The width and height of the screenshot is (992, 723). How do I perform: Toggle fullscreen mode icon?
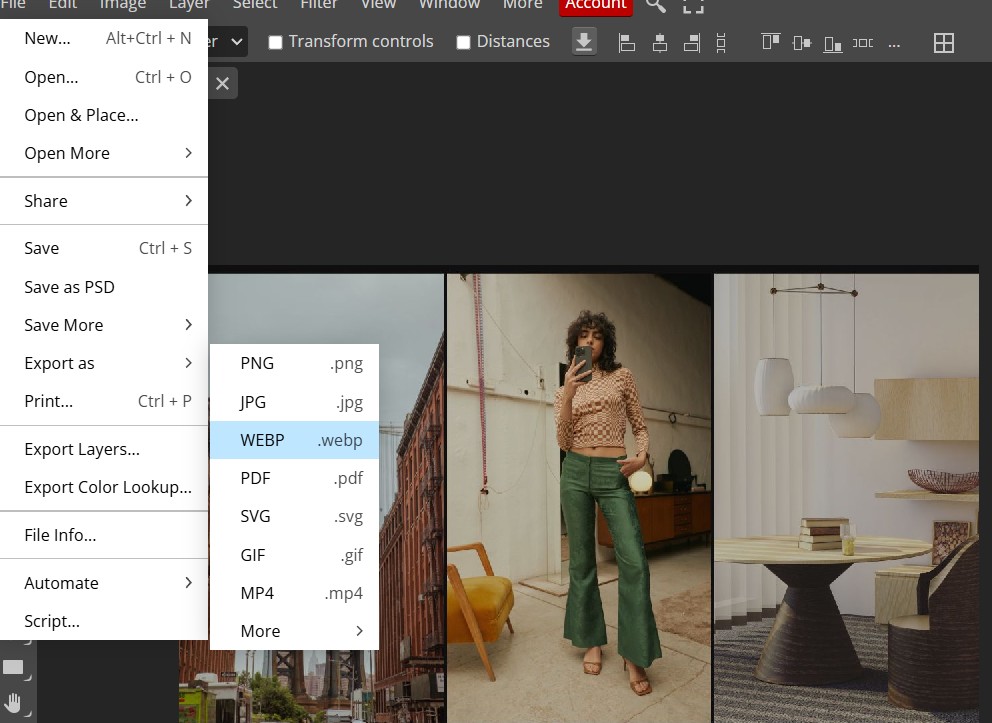click(693, 6)
